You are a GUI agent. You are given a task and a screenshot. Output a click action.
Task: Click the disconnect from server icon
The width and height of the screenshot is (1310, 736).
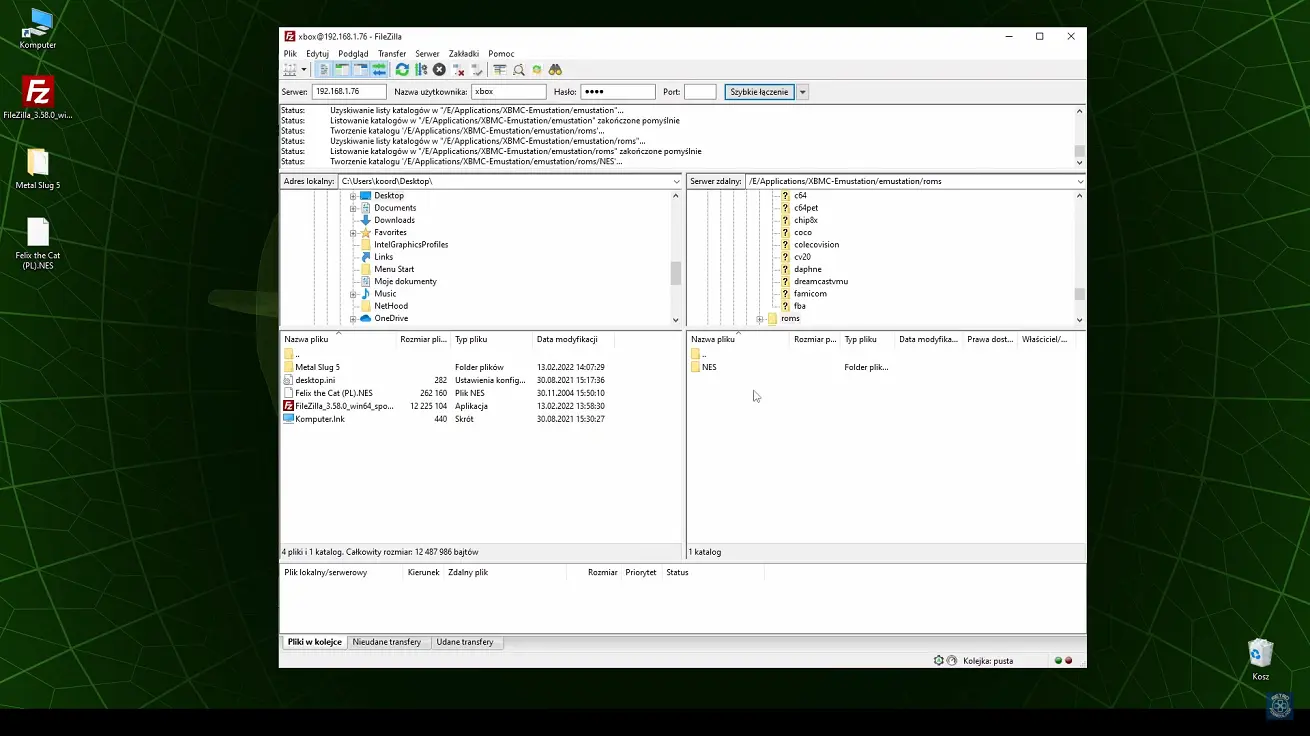coord(459,70)
